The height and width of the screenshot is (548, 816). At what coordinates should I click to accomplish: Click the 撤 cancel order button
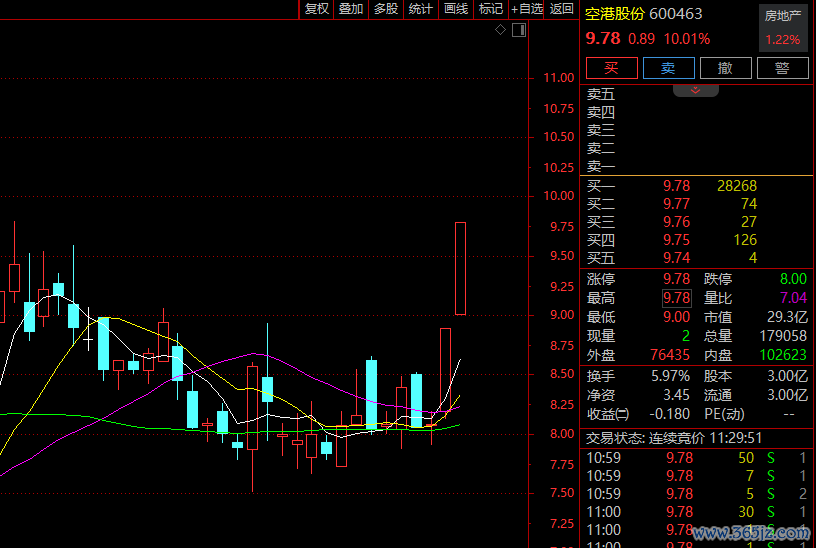[x=725, y=68]
